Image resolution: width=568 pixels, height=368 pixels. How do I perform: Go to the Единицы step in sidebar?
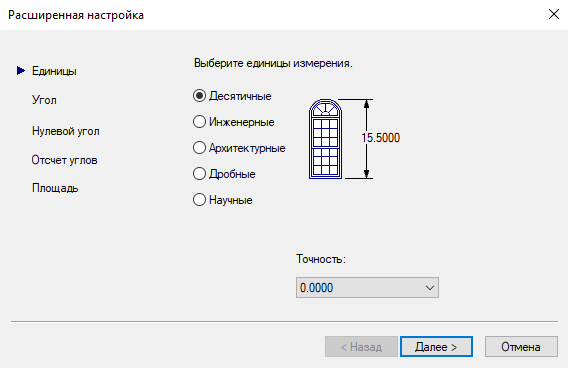54,71
